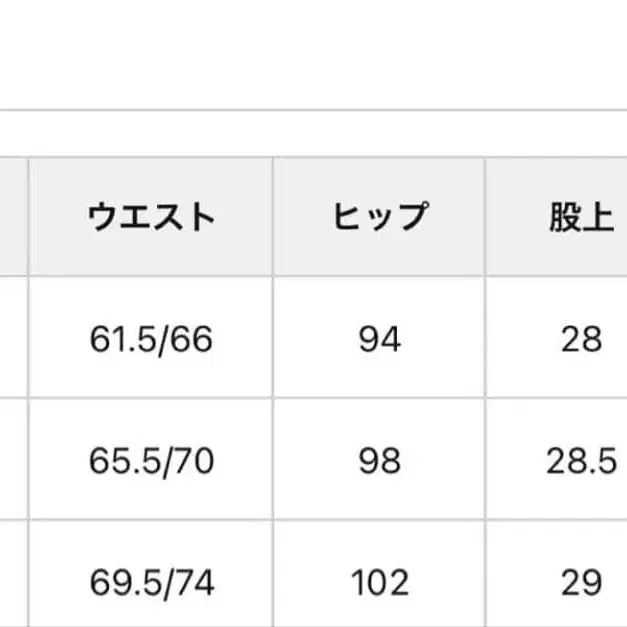Click the gap between divider and table header

(x=313, y=133)
